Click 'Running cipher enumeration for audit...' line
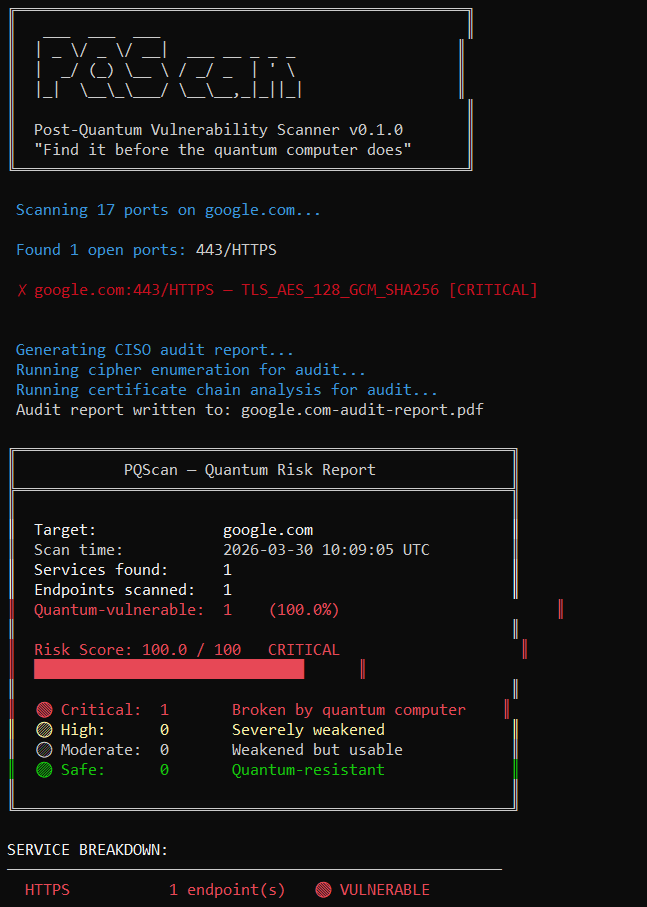Viewport: 647px width, 907px height. pos(191,370)
